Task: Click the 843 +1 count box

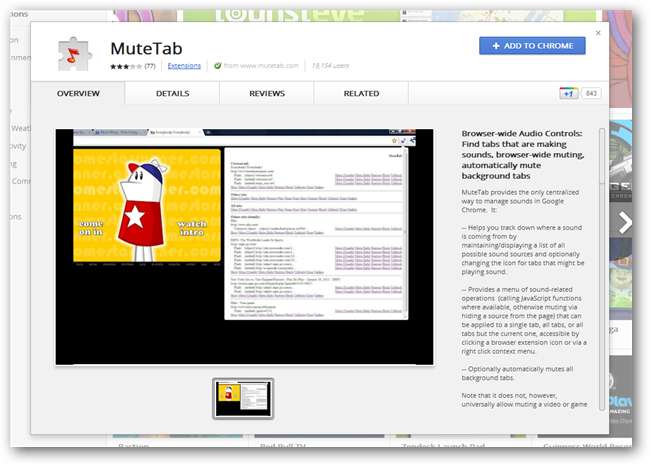Action: pyautogui.click(x=591, y=93)
